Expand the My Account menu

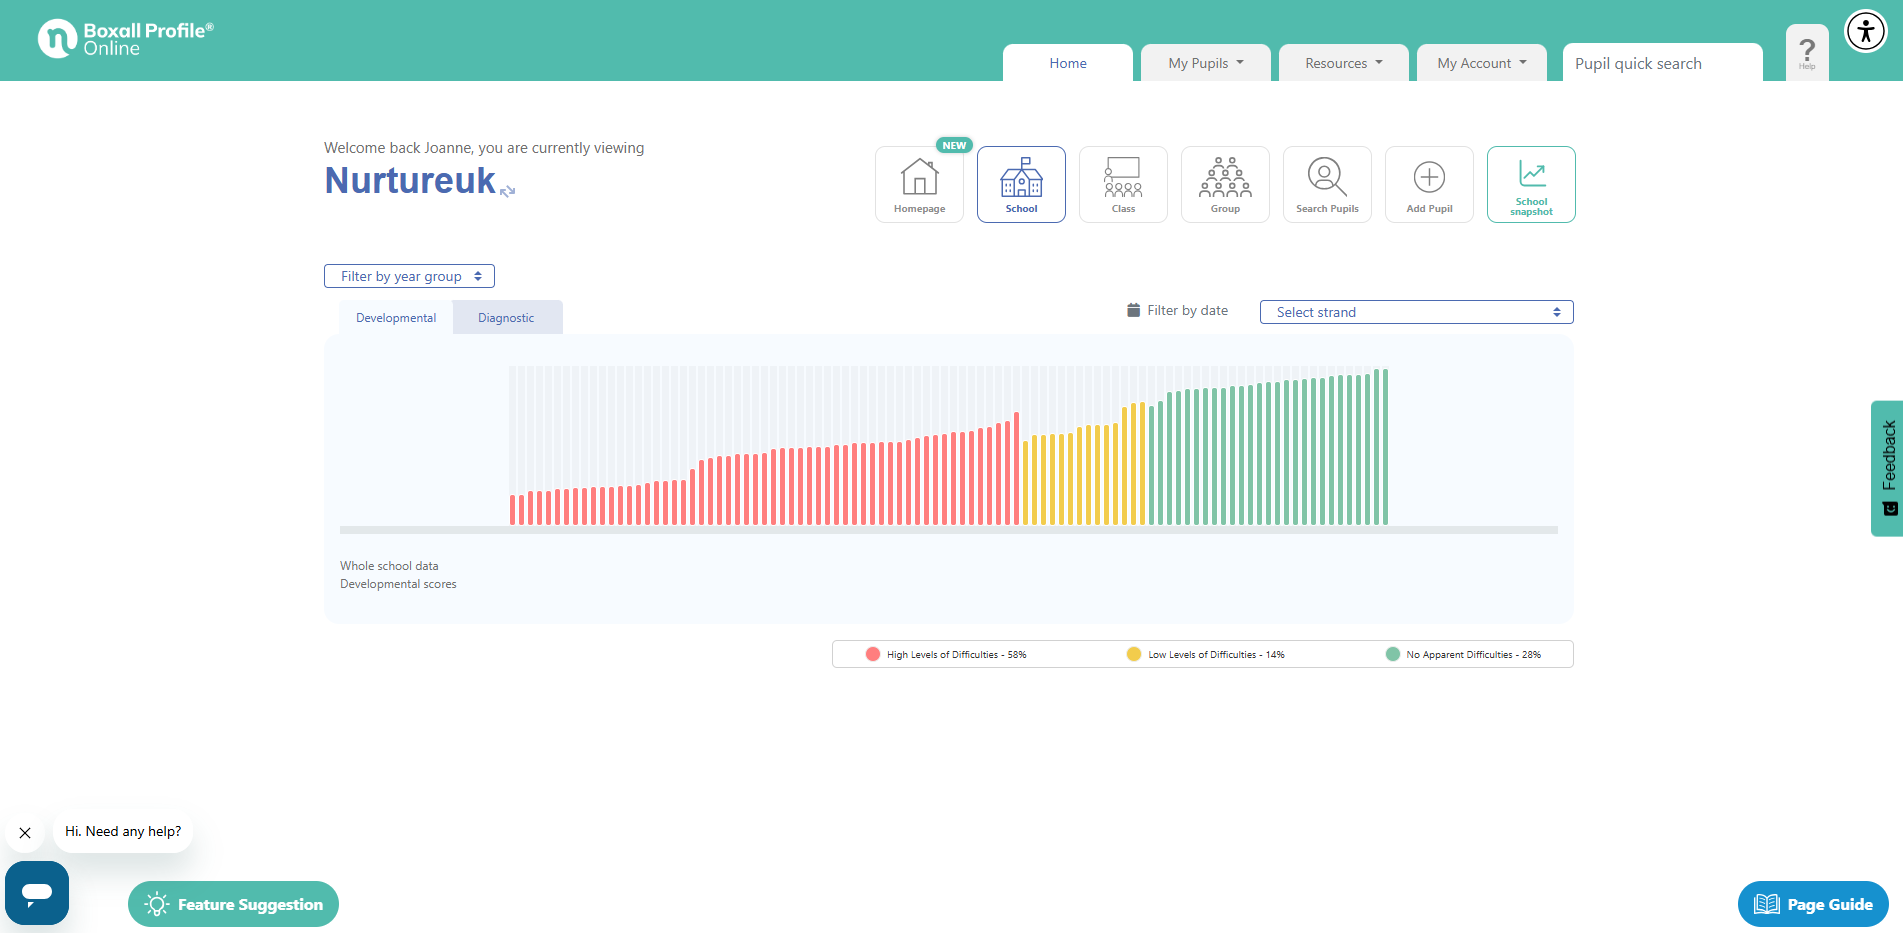[1482, 63]
